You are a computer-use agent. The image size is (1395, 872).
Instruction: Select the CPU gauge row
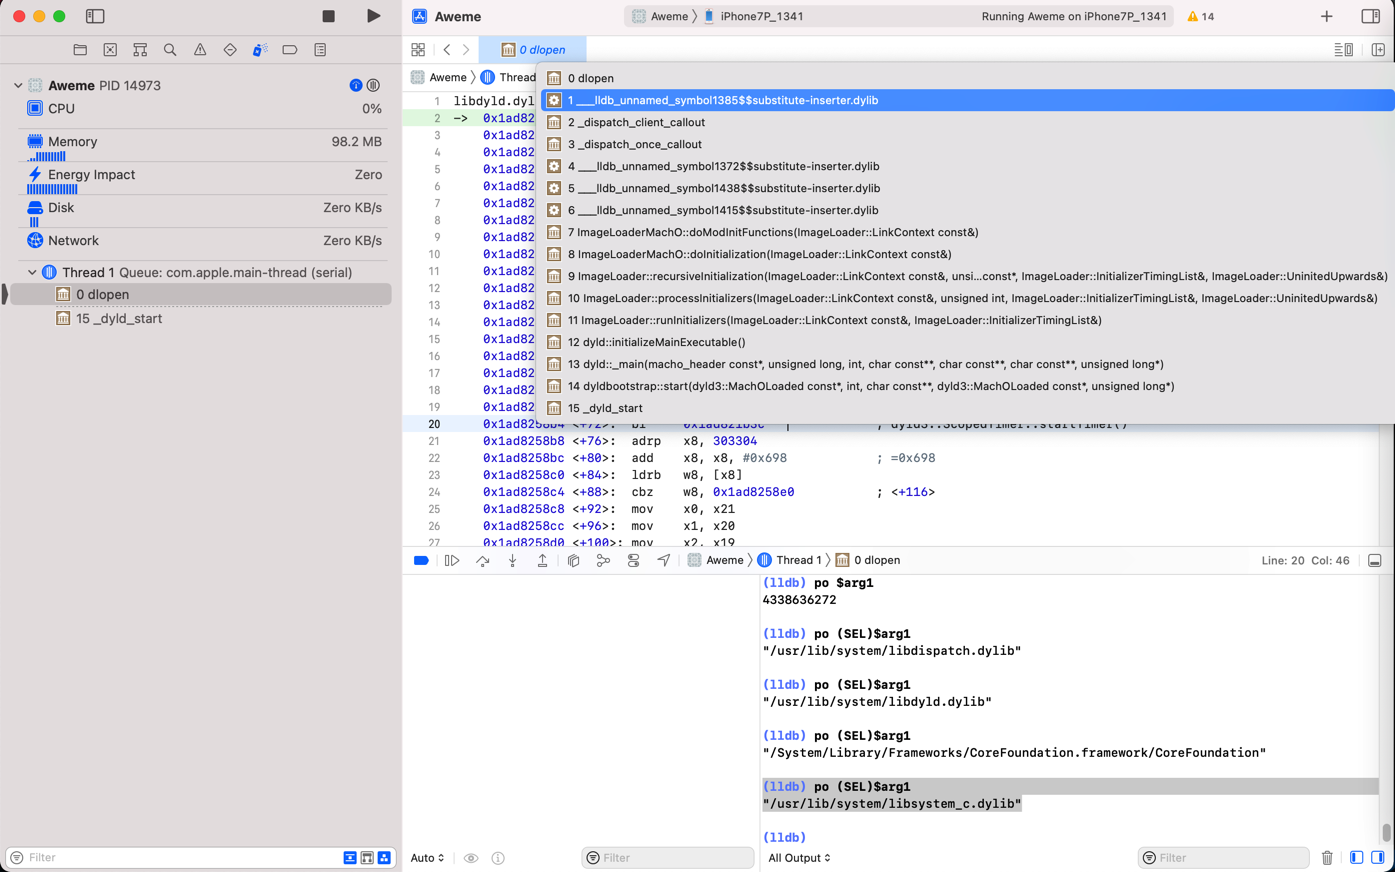point(204,108)
